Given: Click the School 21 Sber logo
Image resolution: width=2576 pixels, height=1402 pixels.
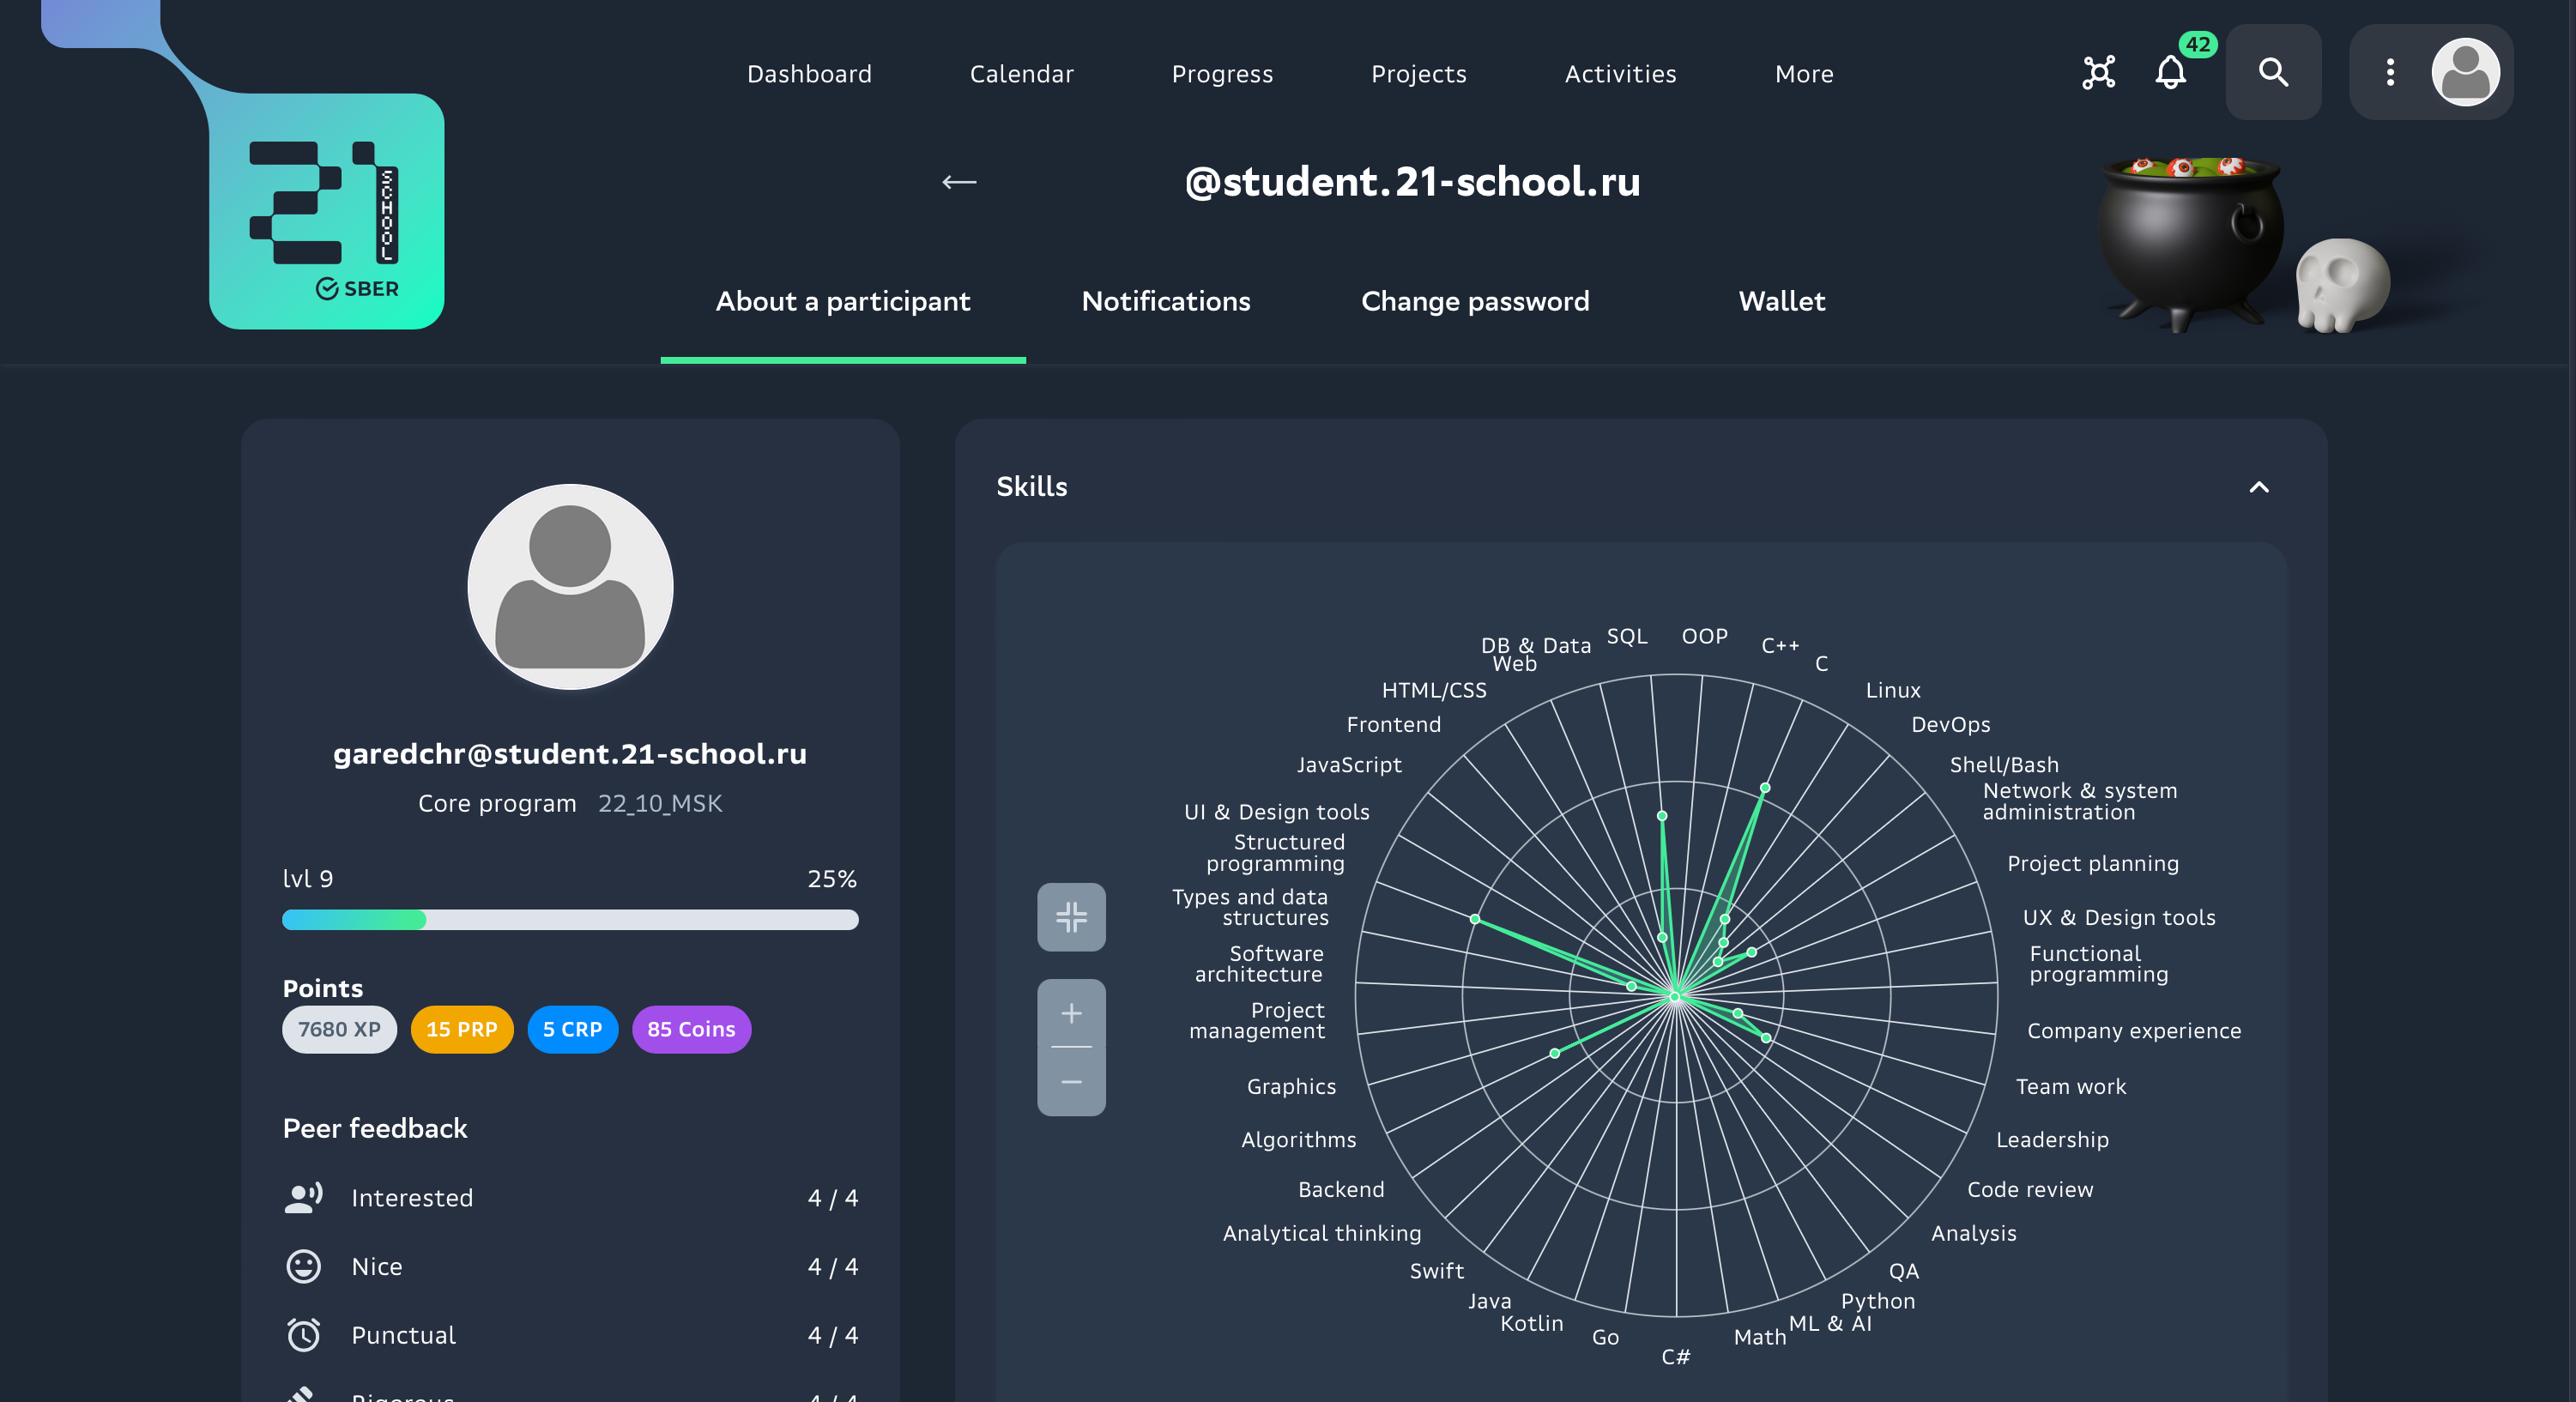Looking at the screenshot, I should click(x=326, y=212).
